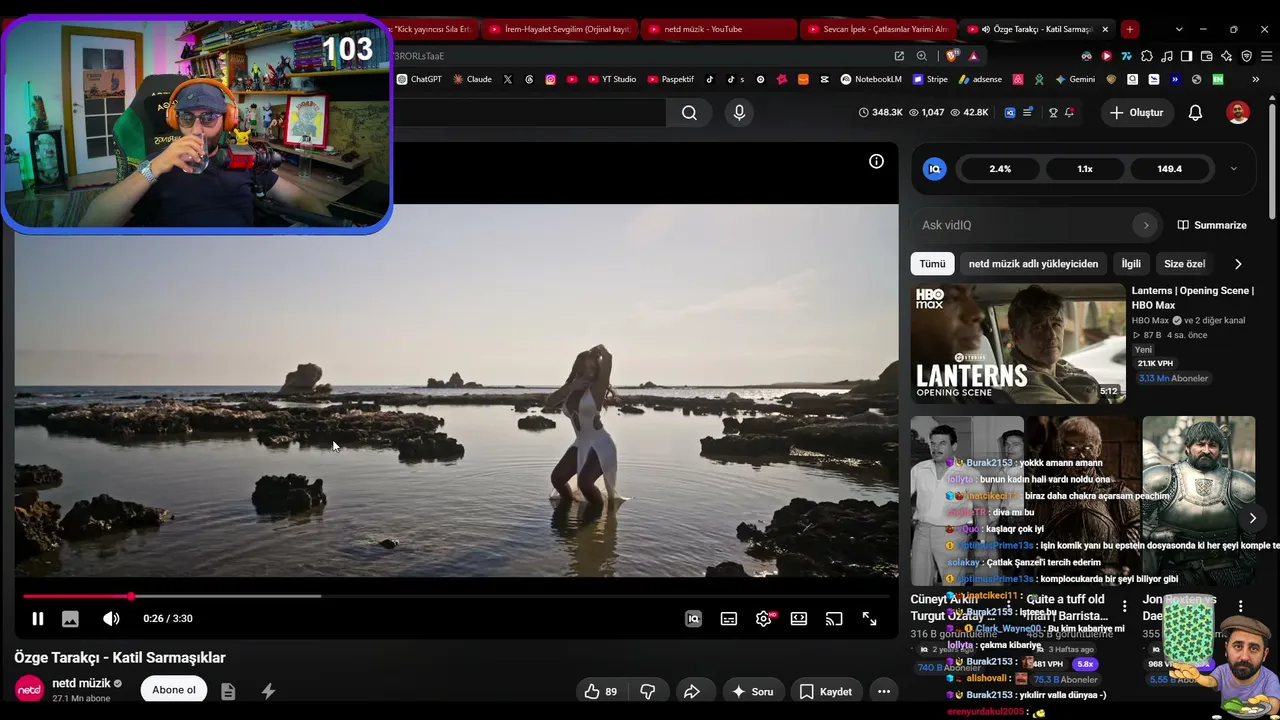Open the browser extensions puzzle icon

(1147, 56)
